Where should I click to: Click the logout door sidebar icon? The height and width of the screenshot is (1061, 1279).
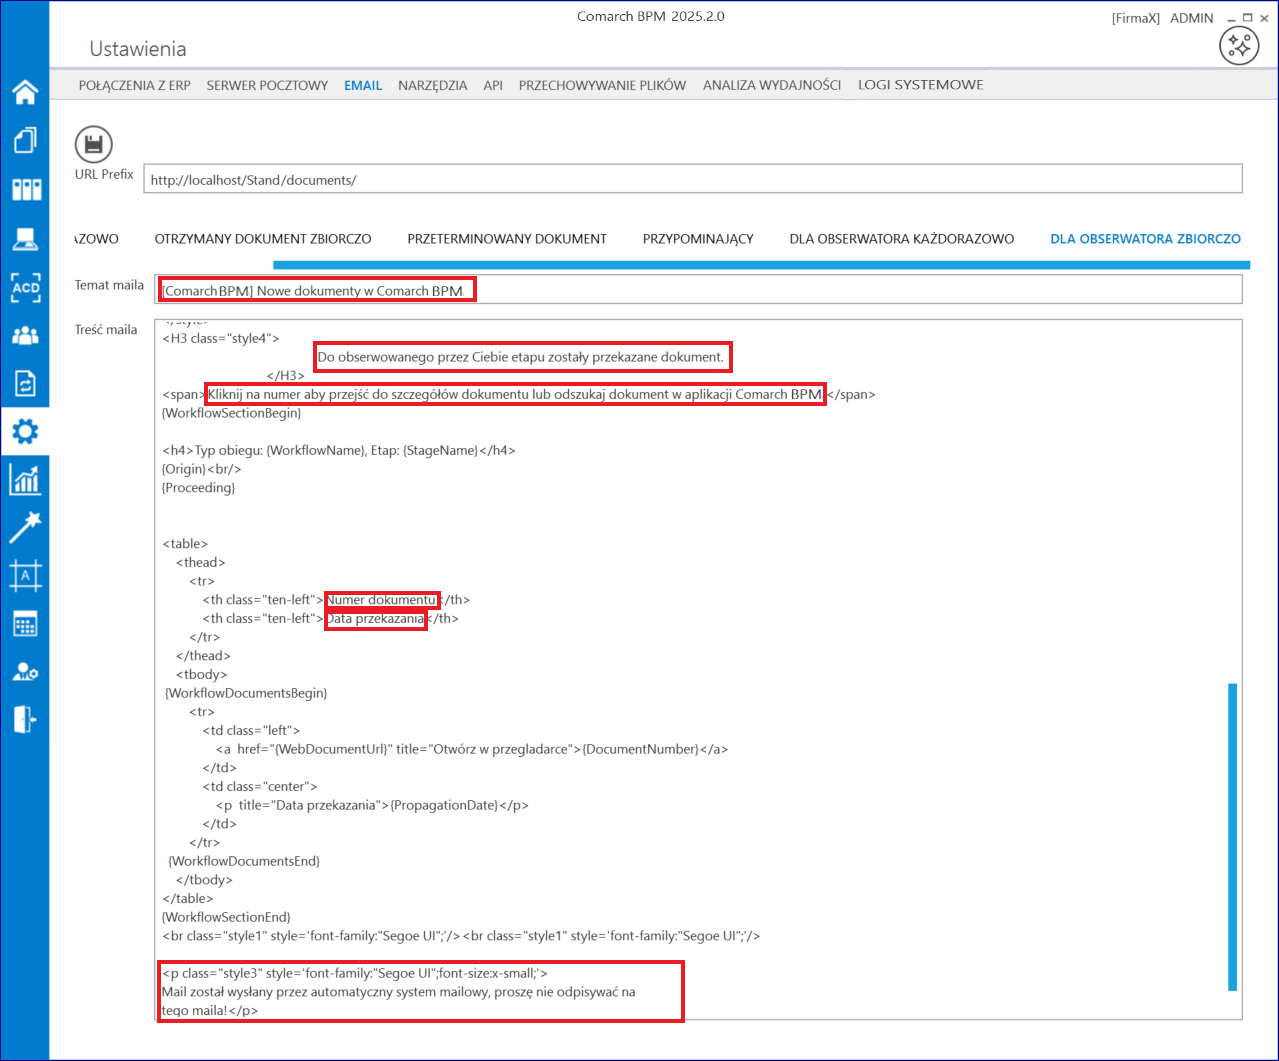click(x=25, y=719)
